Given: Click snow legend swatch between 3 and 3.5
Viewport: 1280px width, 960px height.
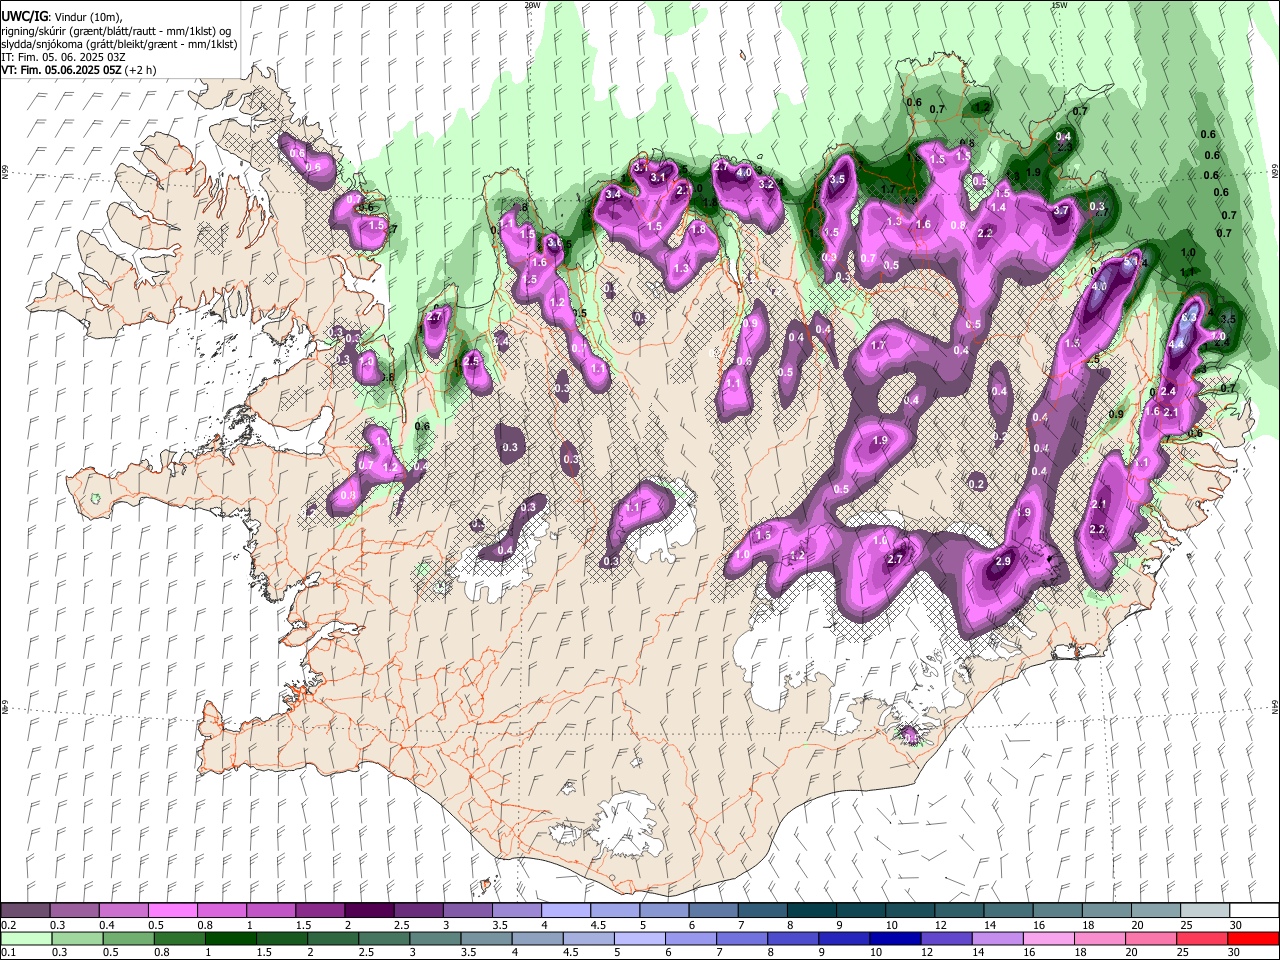Looking at the screenshot, I should click(468, 911).
